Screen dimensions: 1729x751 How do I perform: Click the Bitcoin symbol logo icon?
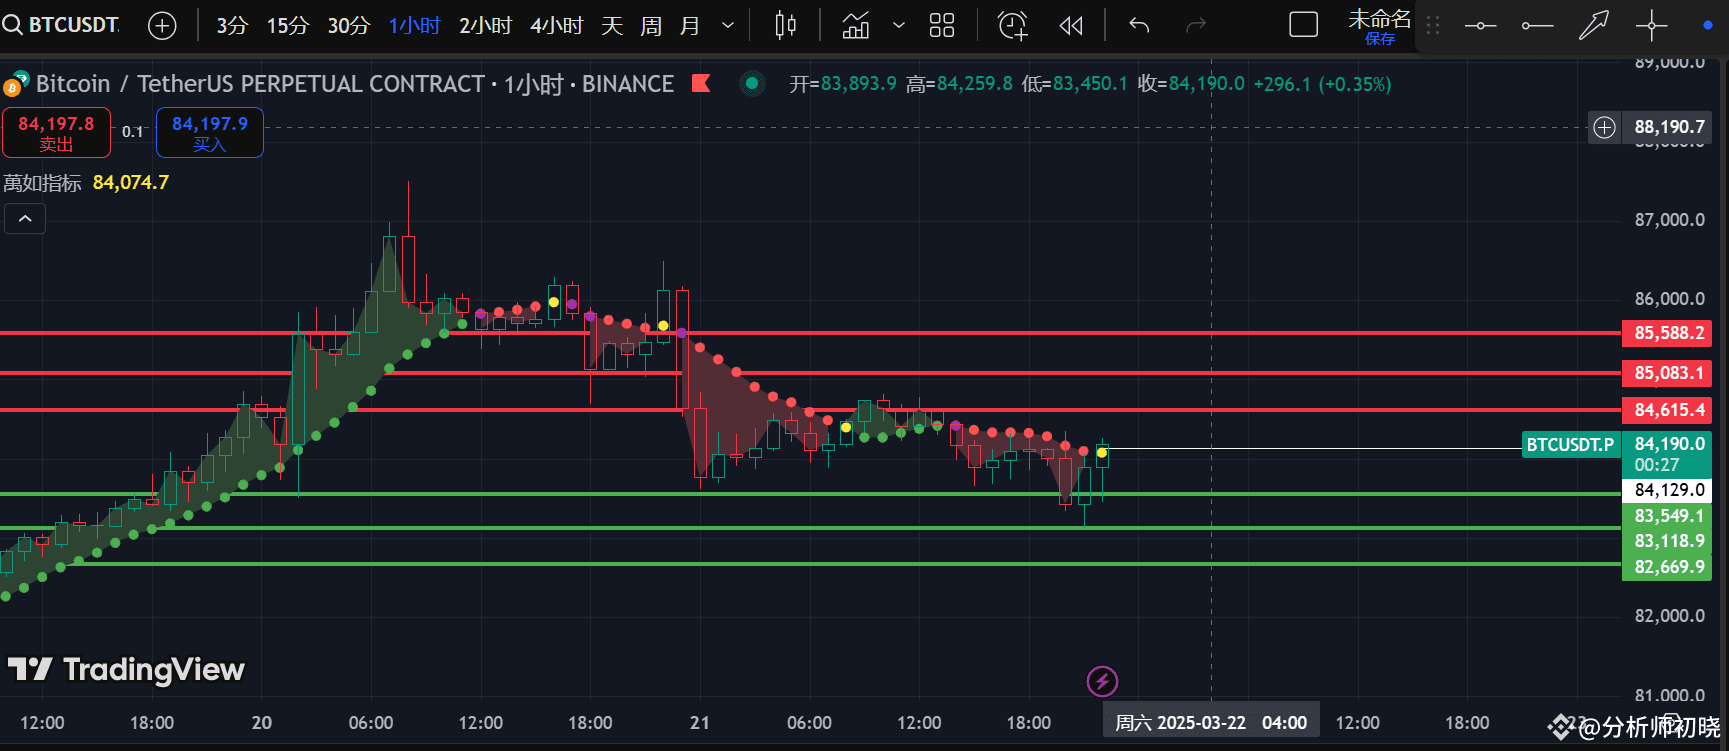(x=15, y=85)
